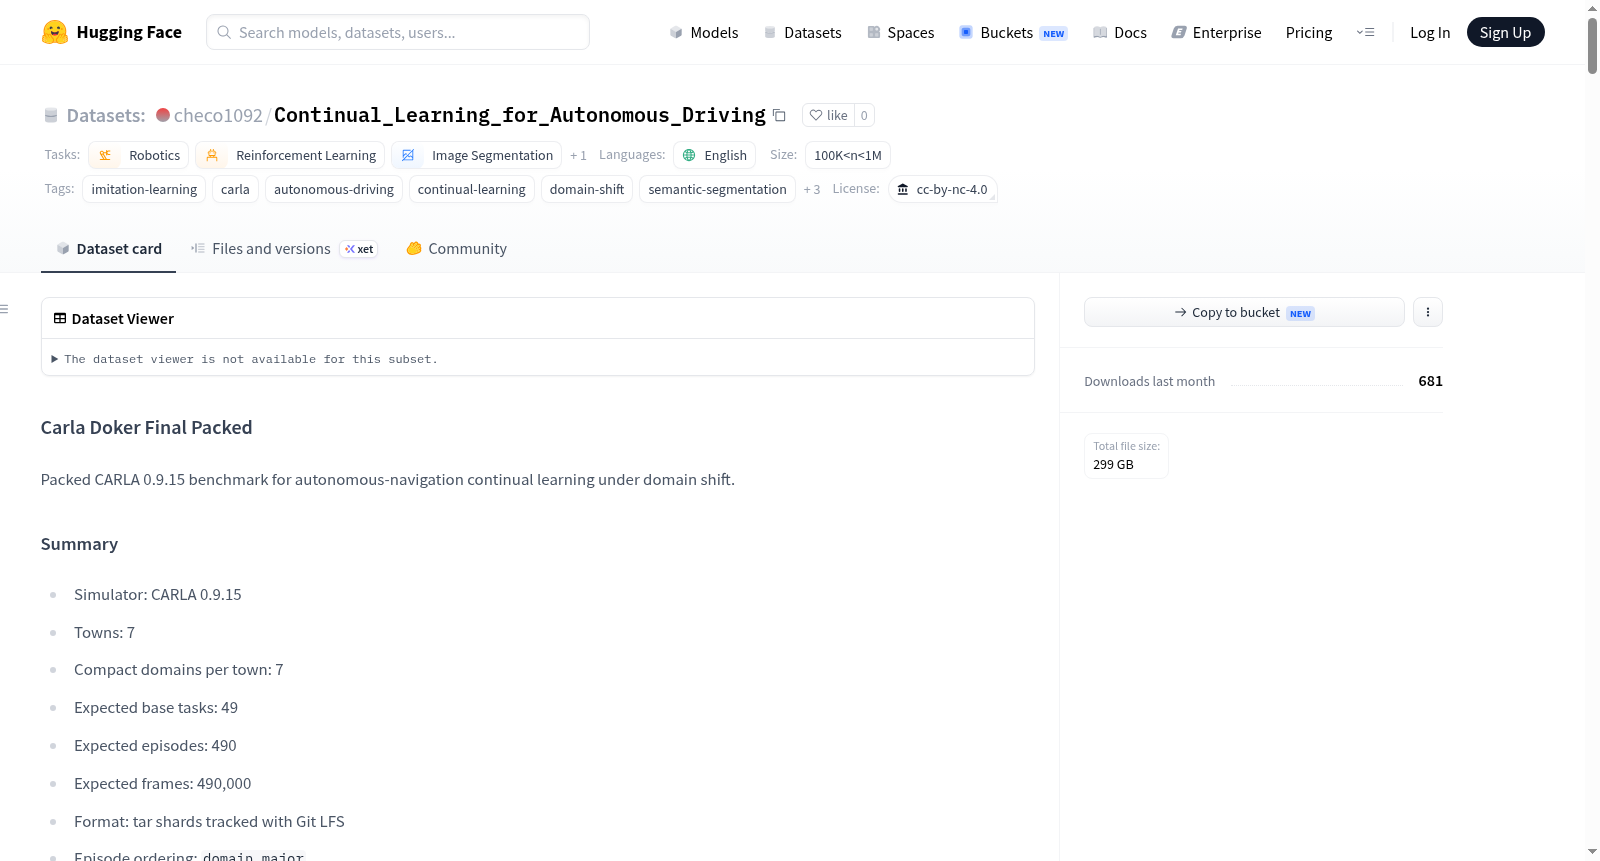The height and width of the screenshot is (861, 1600).
Task: Click the heart like icon
Action: click(x=816, y=115)
